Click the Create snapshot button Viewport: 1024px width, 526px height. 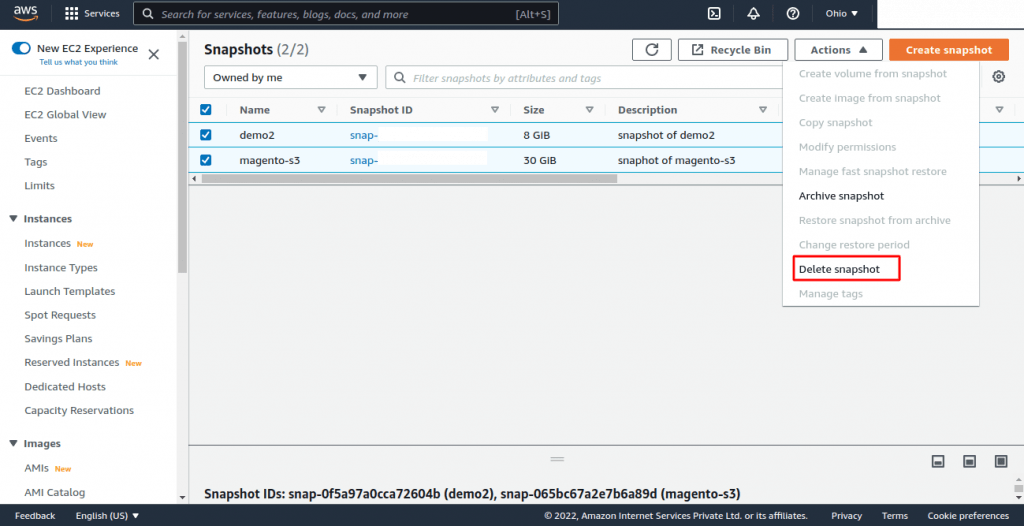pos(949,50)
